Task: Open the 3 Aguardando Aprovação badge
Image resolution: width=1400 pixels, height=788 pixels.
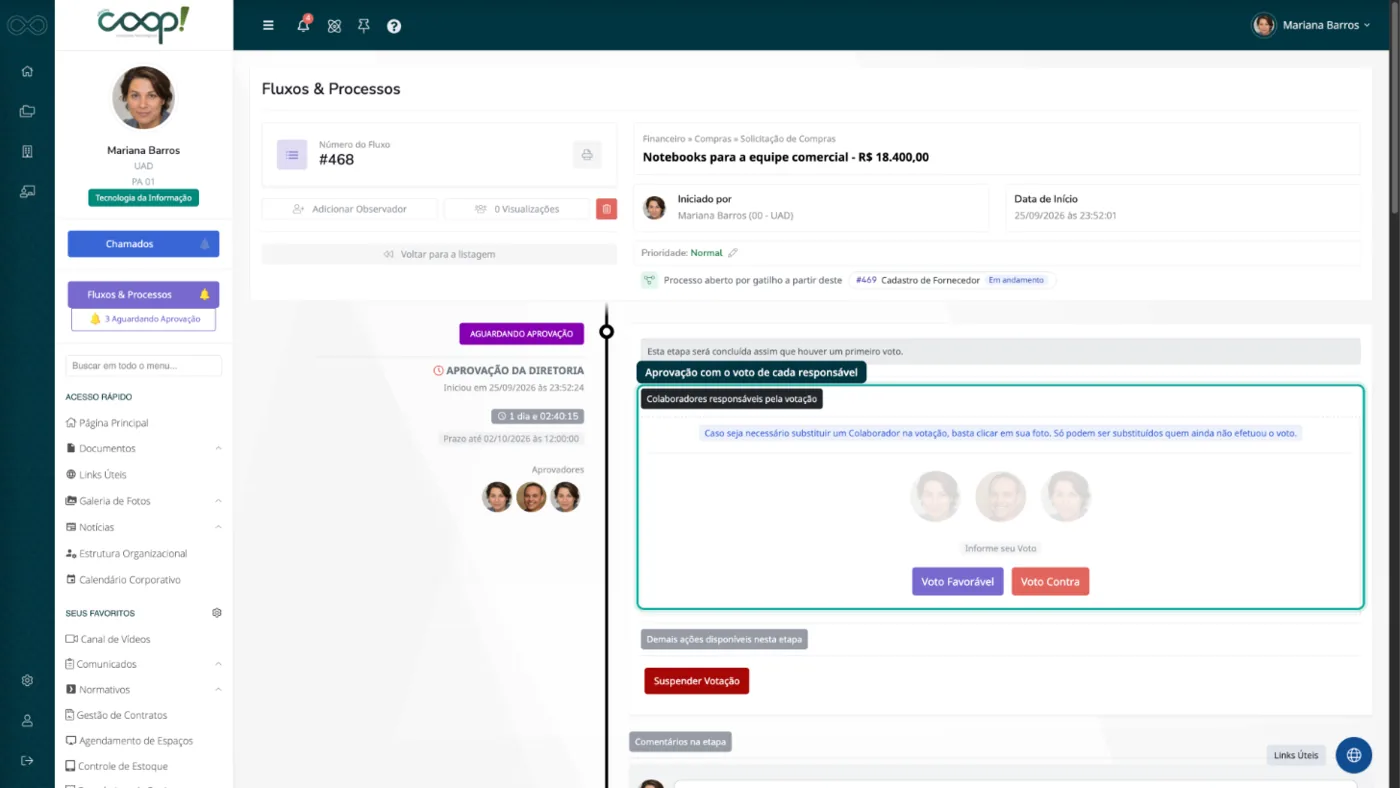Action: [x=143, y=319]
